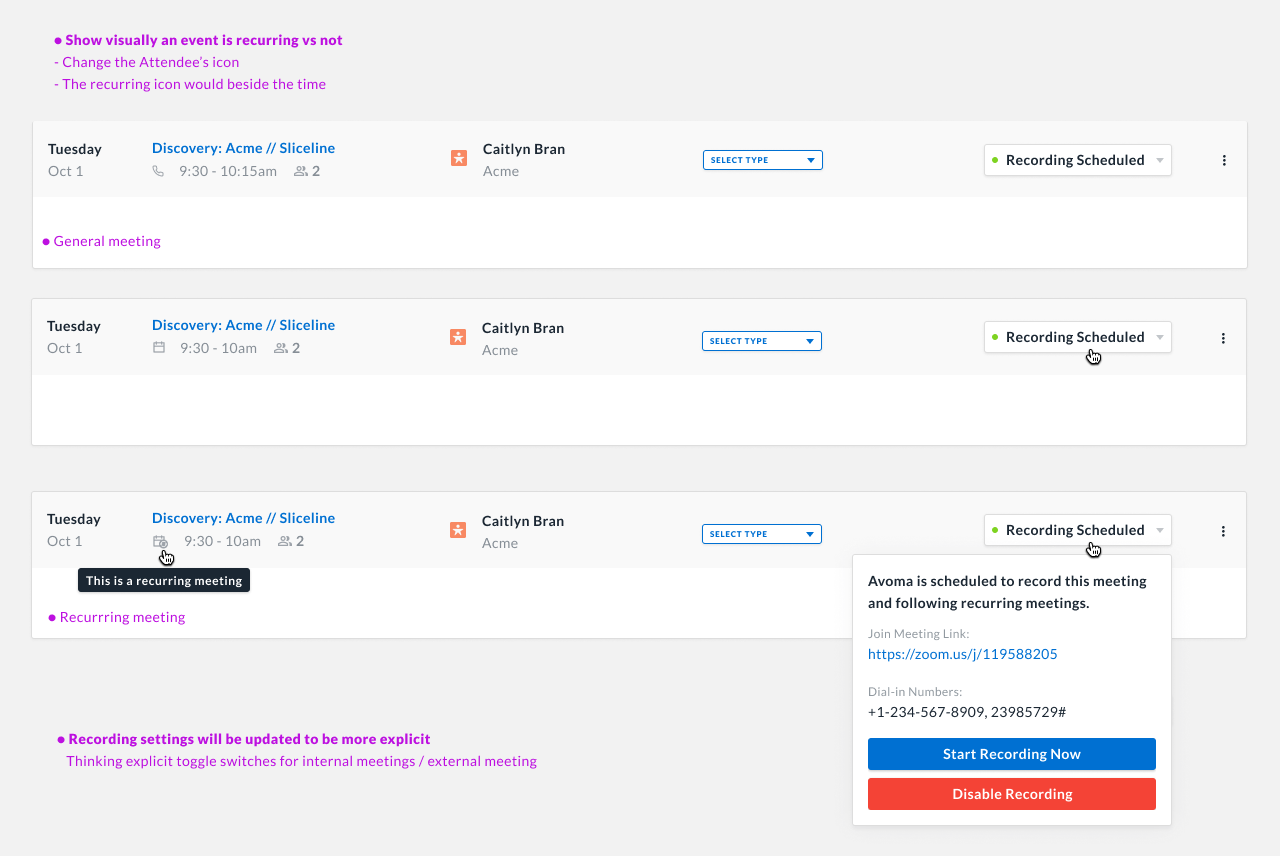Click the Dial-in Numbers label
This screenshot has height=856, width=1280.
click(x=915, y=691)
